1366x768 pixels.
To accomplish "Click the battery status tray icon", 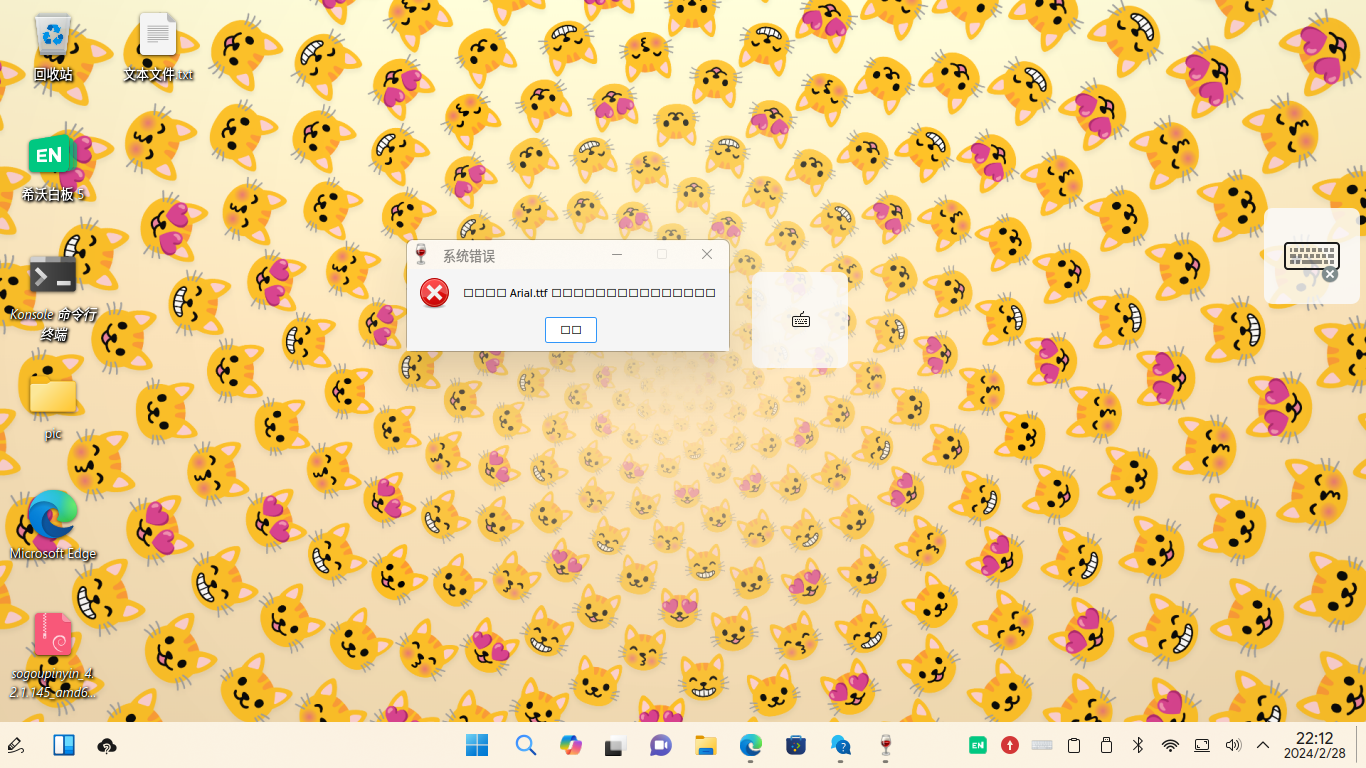I will tap(1106, 745).
